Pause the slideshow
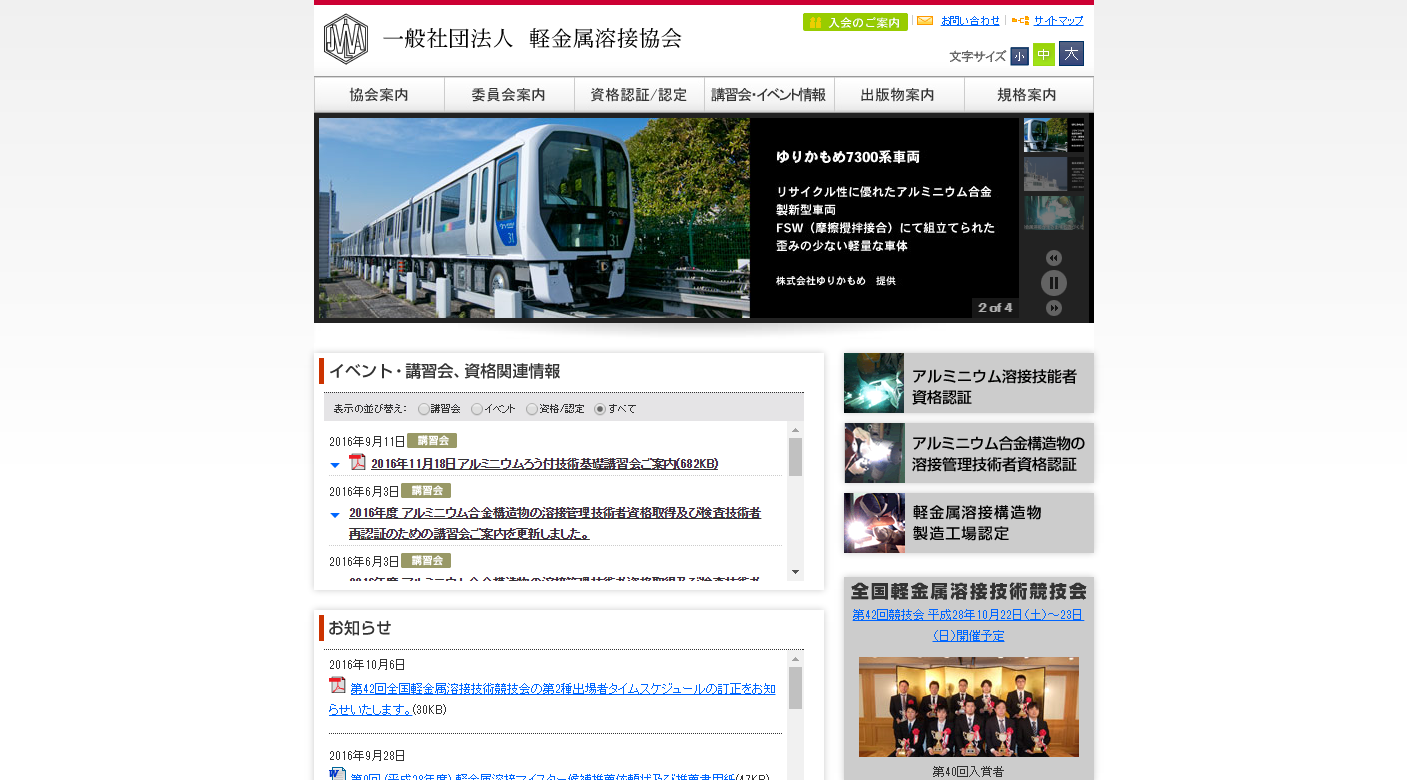The width and height of the screenshot is (1407, 780). coord(1054,283)
